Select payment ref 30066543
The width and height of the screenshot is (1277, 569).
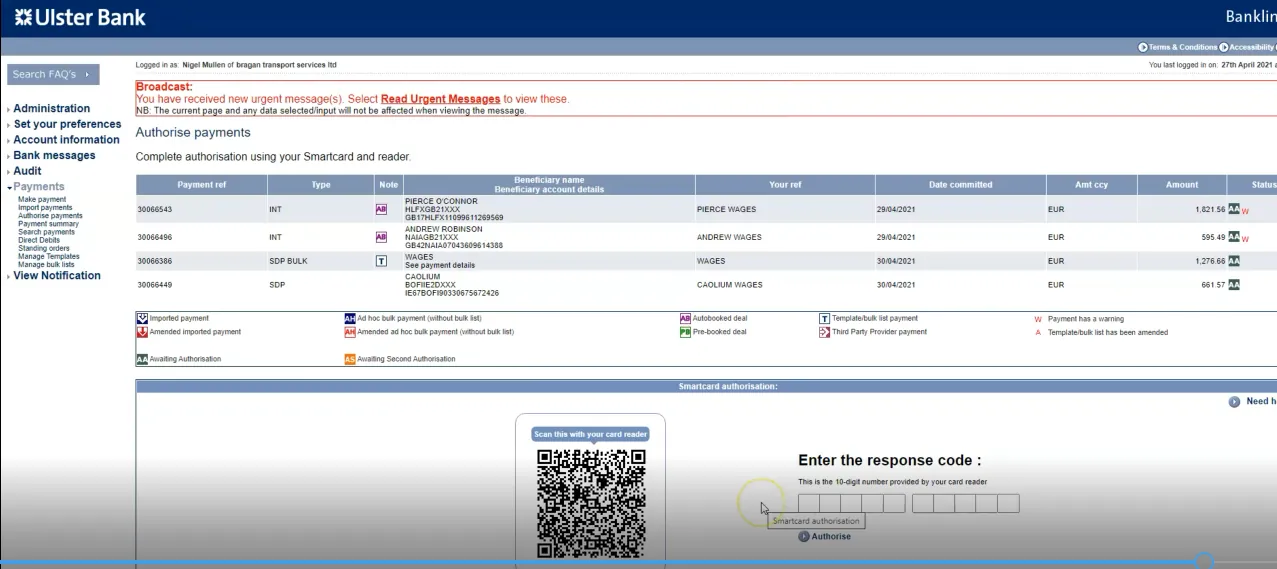click(x=154, y=209)
